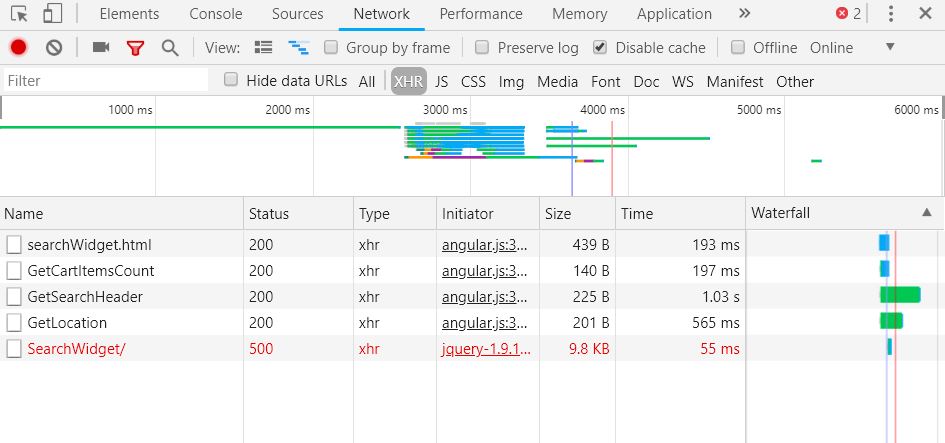Click the red record network log button

(18, 47)
